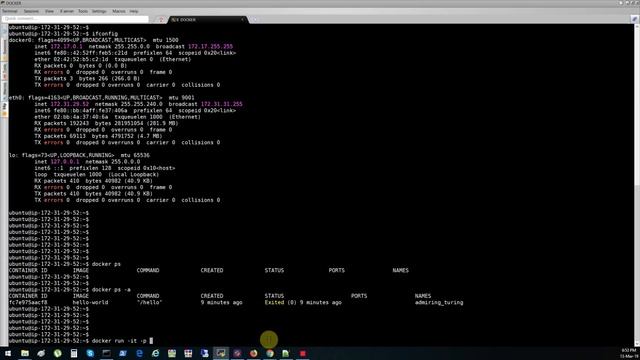Open the Microsoft Edge taskbar icon
640x360 pixels.
coord(139,353)
